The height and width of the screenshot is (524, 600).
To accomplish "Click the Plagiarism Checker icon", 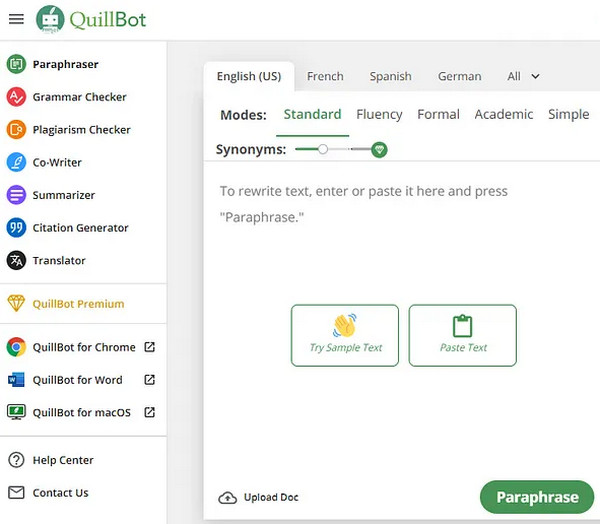I will (16, 129).
